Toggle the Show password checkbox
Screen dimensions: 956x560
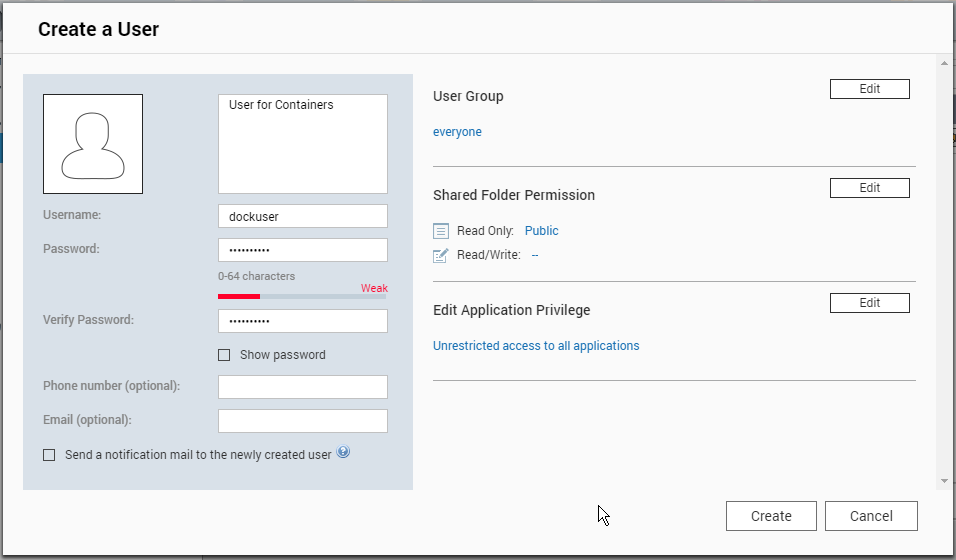[224, 355]
